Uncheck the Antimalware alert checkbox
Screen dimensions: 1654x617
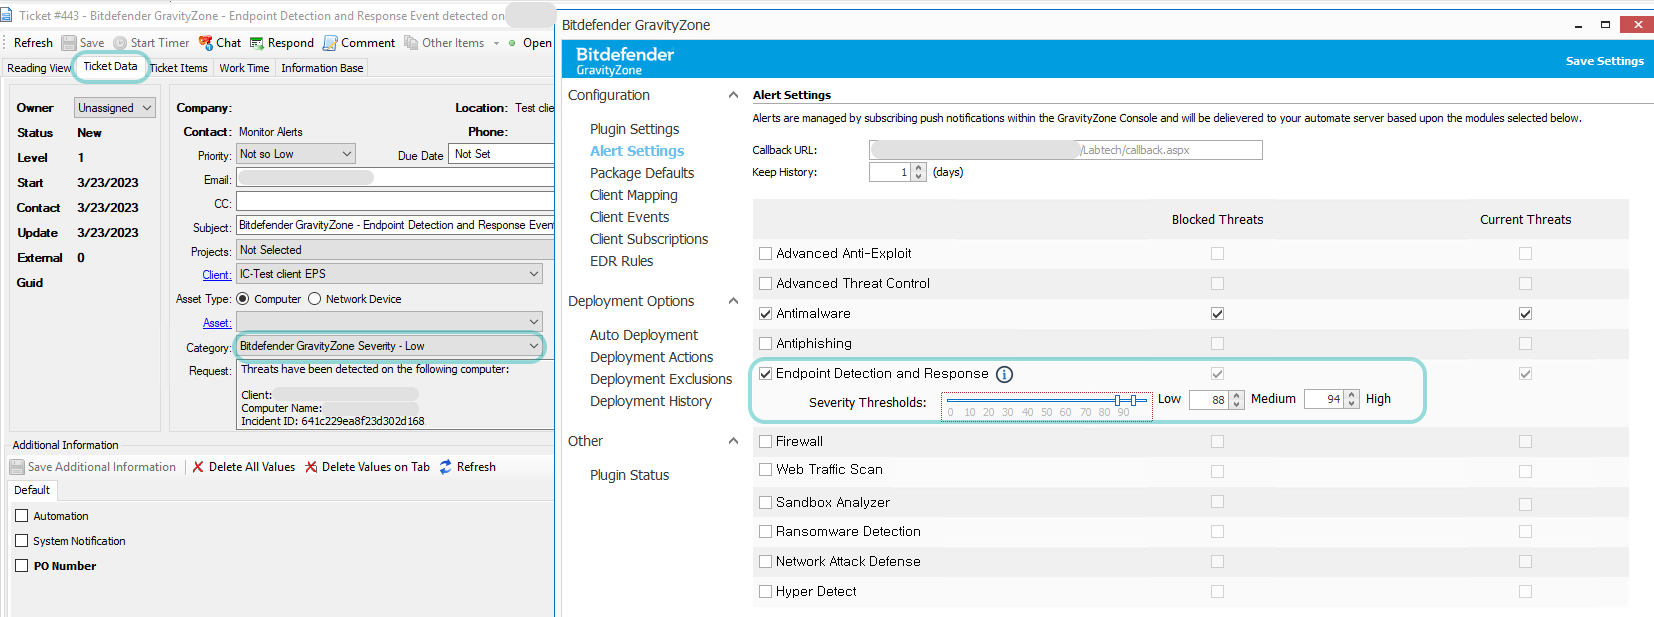765,314
